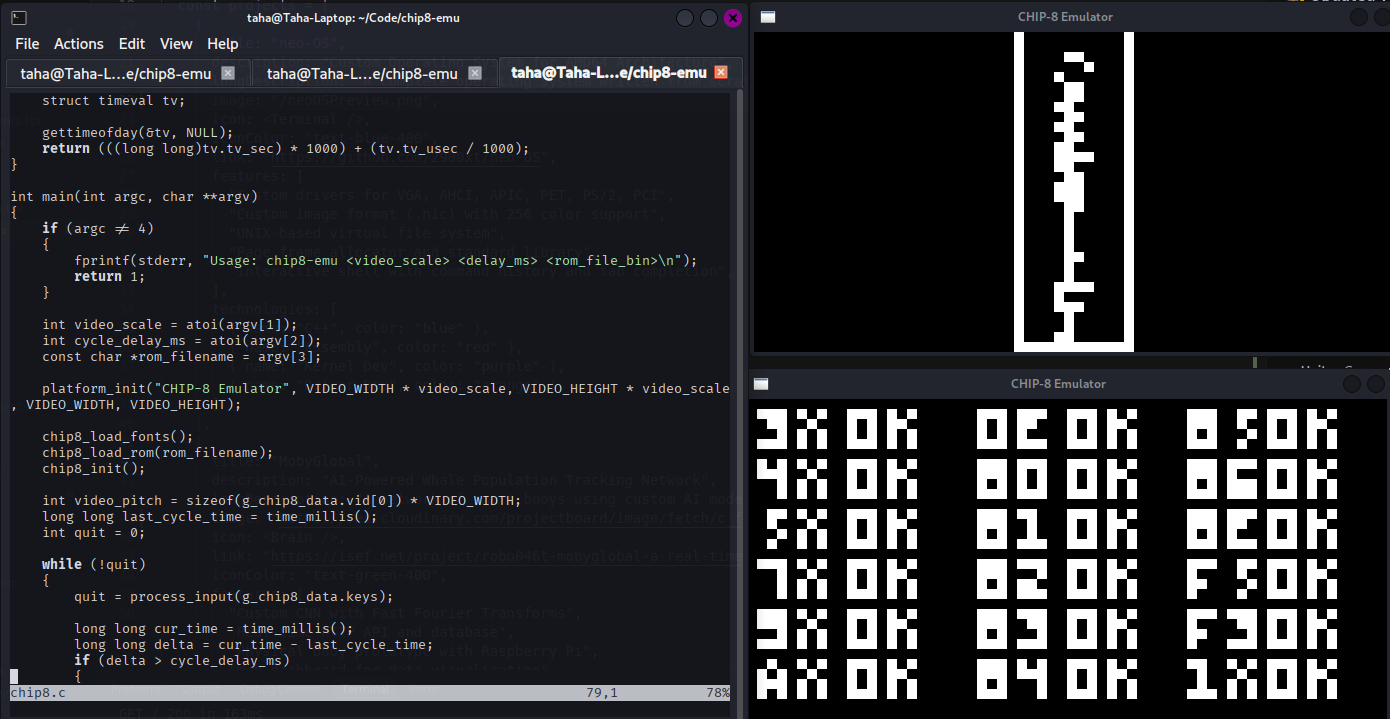
Task: Click the 'int video_pitch = sizeof' line
Action: [x=282, y=500]
